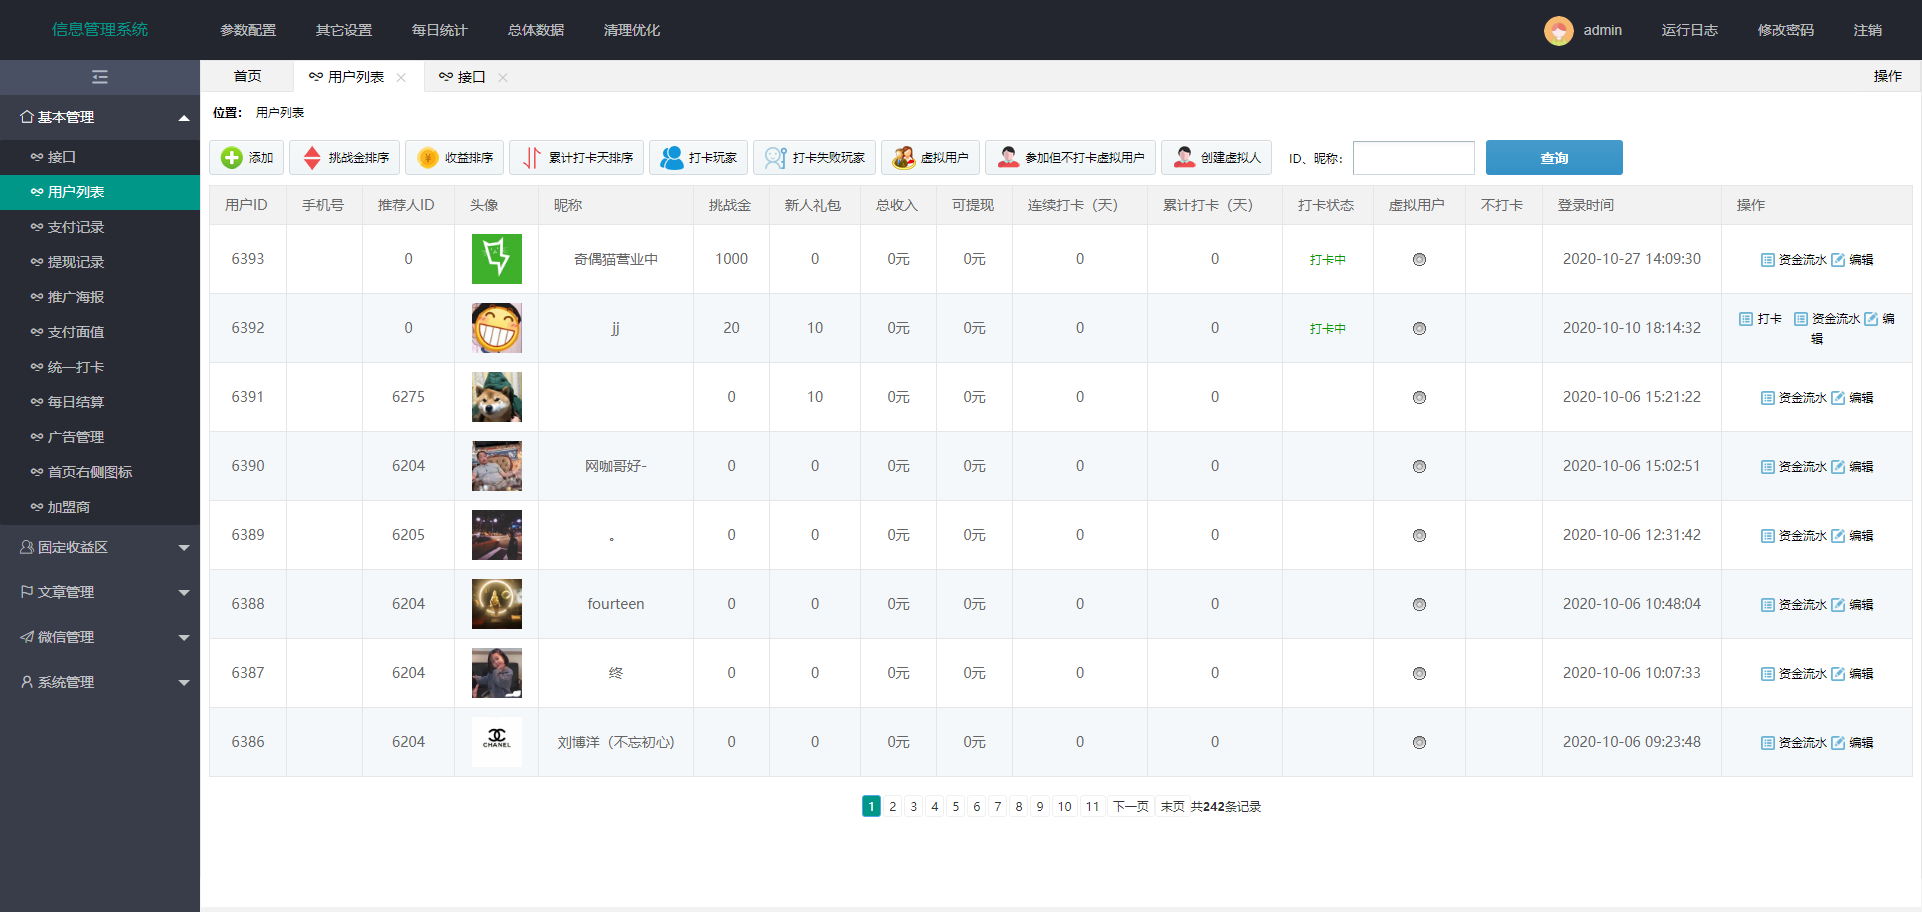Click the 虚拟用户 people icon
Image resolution: width=1922 pixels, height=912 pixels.
coord(904,158)
